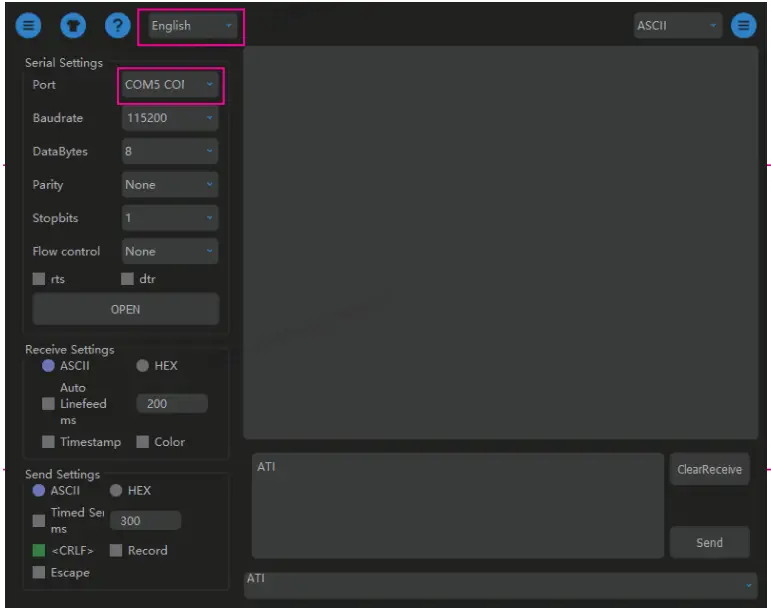Toggle the Timed Send checkbox

pyautogui.click(x=38, y=521)
